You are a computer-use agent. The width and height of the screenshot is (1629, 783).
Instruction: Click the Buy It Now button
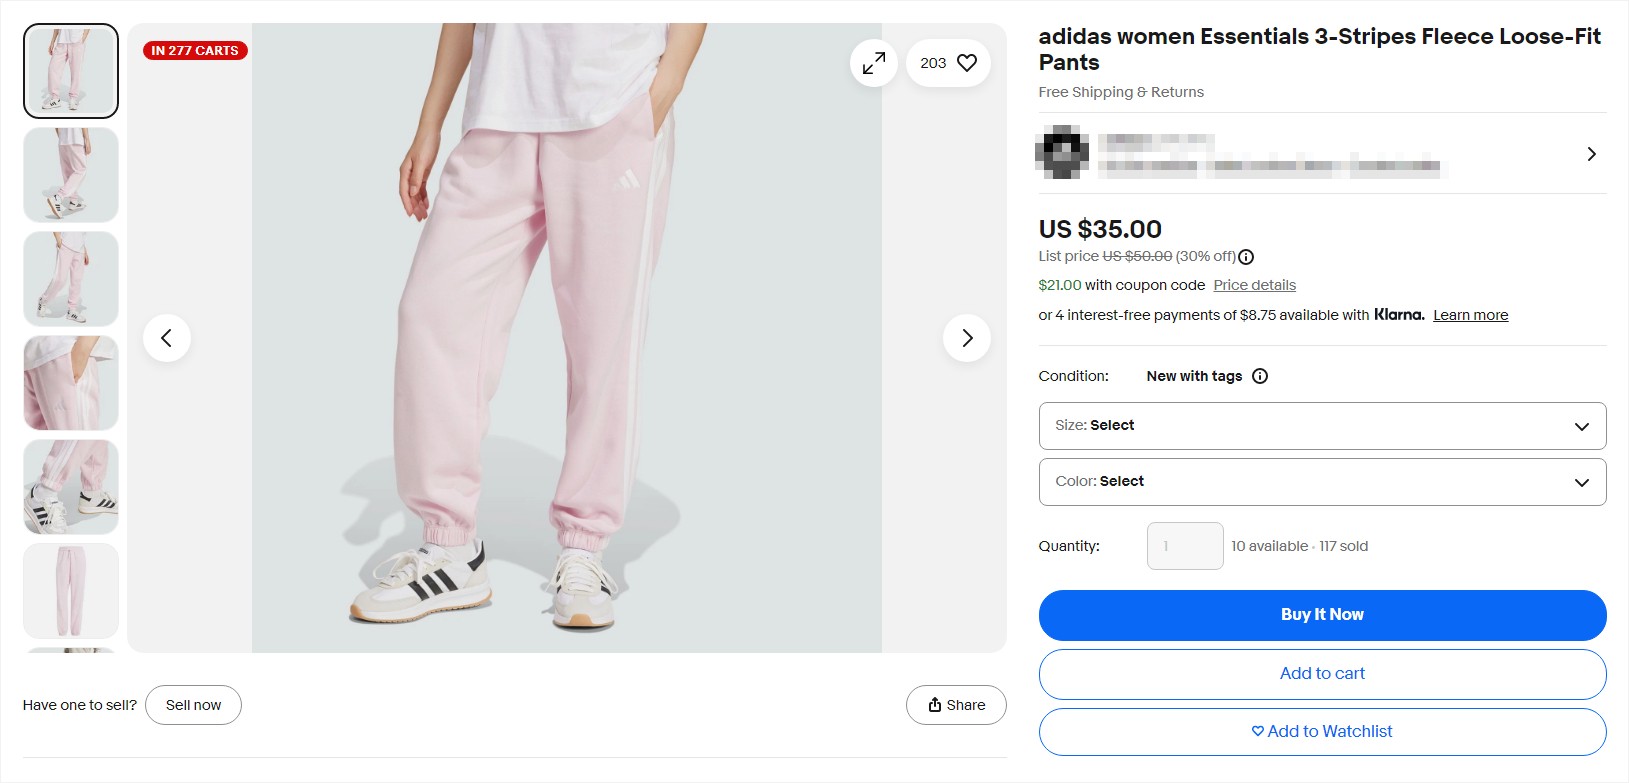coord(1322,614)
